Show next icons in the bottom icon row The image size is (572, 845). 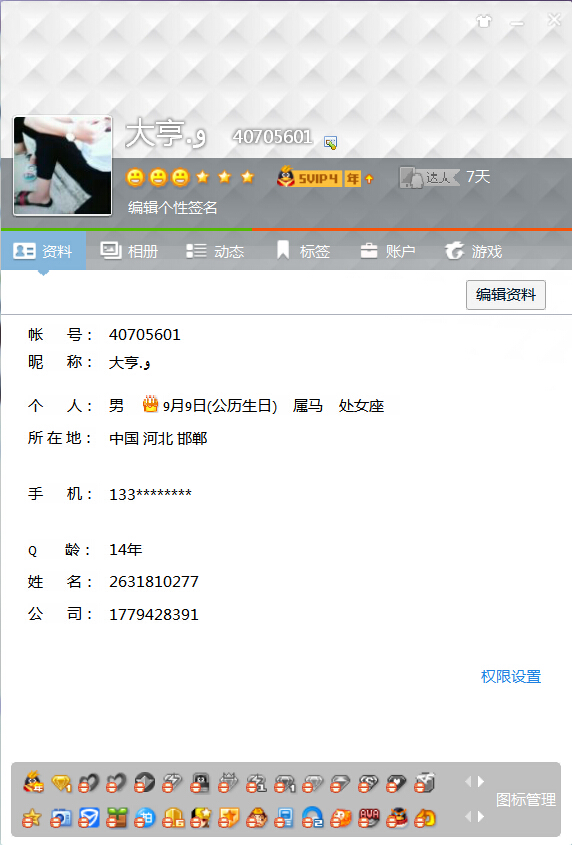tap(480, 817)
